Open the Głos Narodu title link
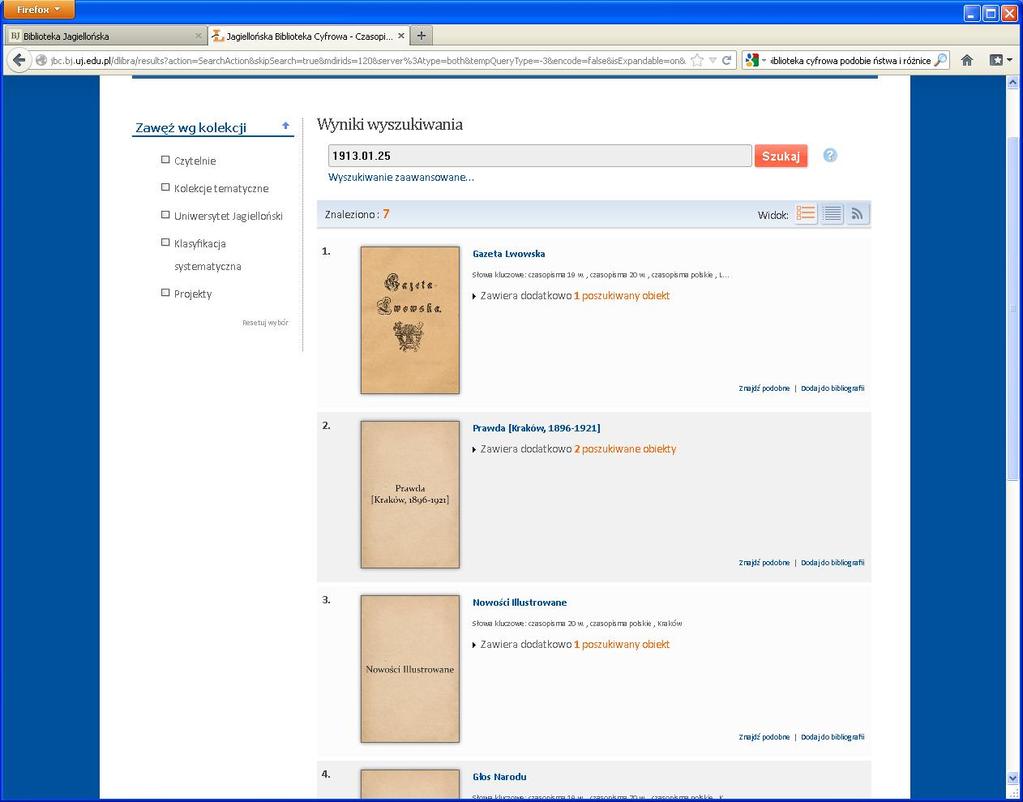Screen dimensions: 1023x802 pos(499,777)
